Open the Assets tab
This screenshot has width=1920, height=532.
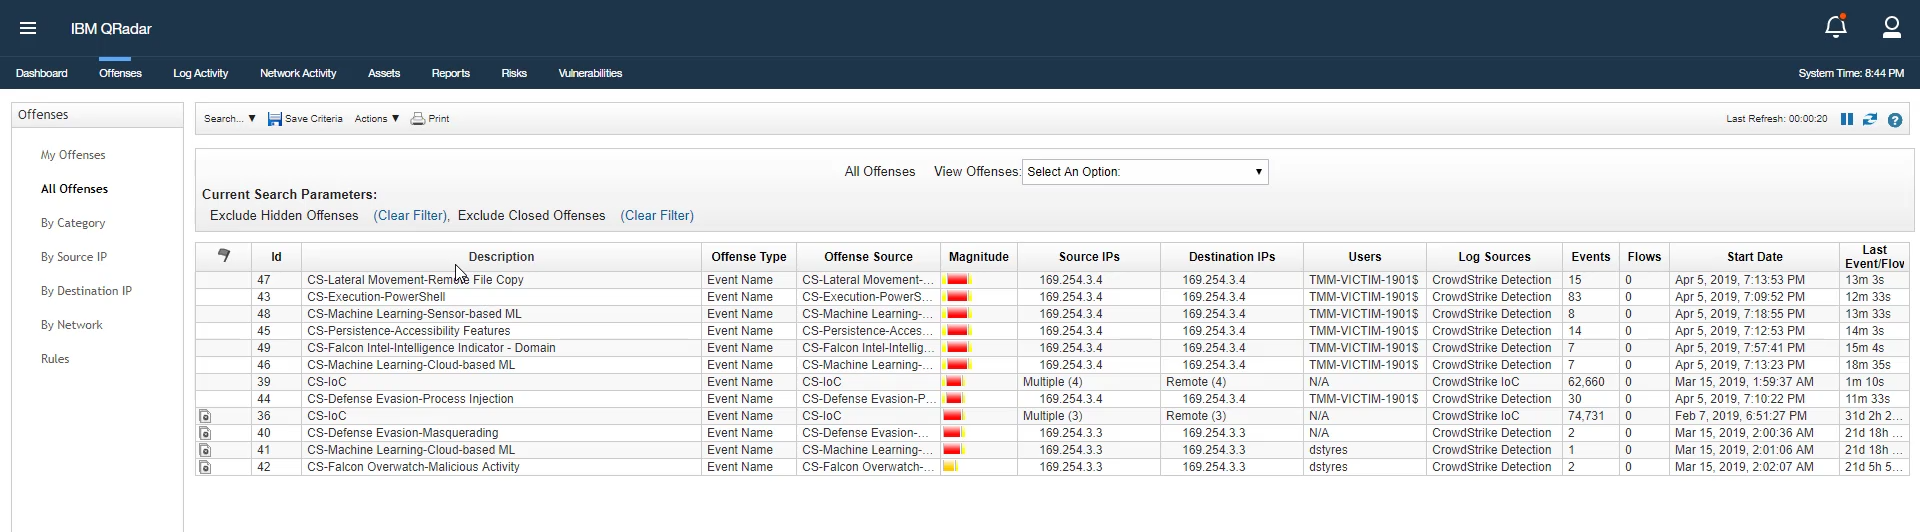click(x=384, y=73)
